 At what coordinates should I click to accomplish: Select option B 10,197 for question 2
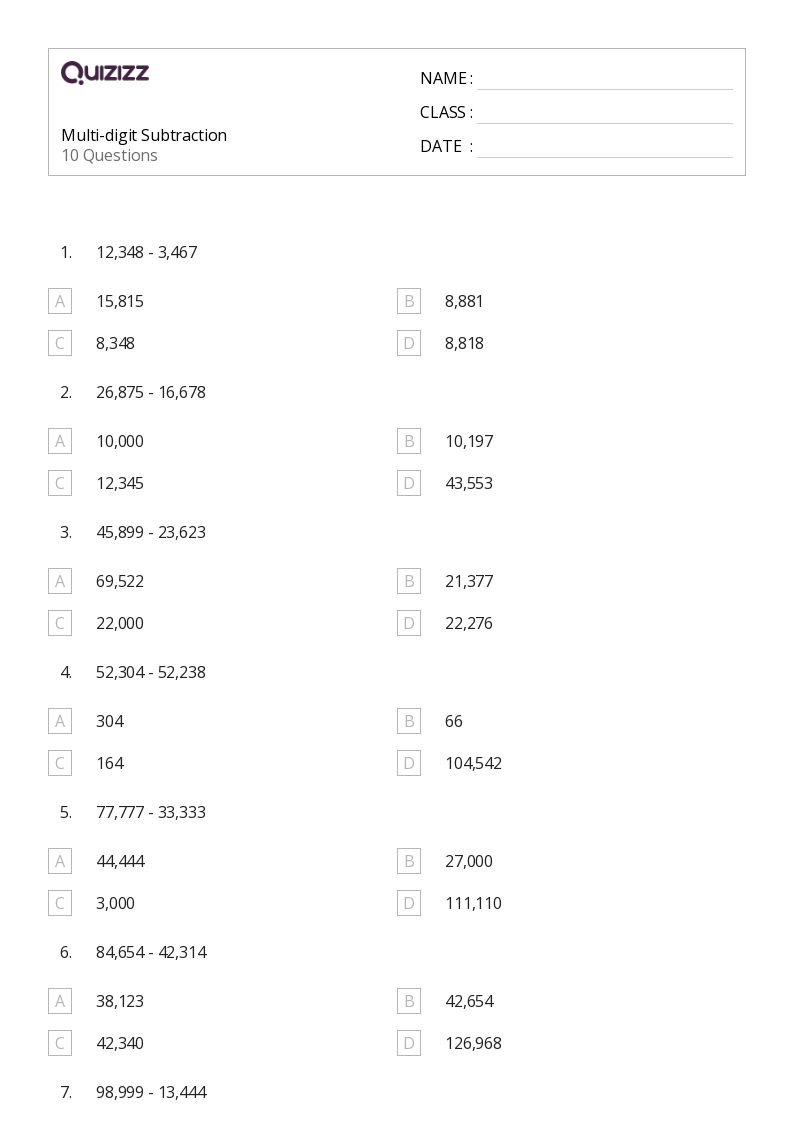click(x=409, y=441)
